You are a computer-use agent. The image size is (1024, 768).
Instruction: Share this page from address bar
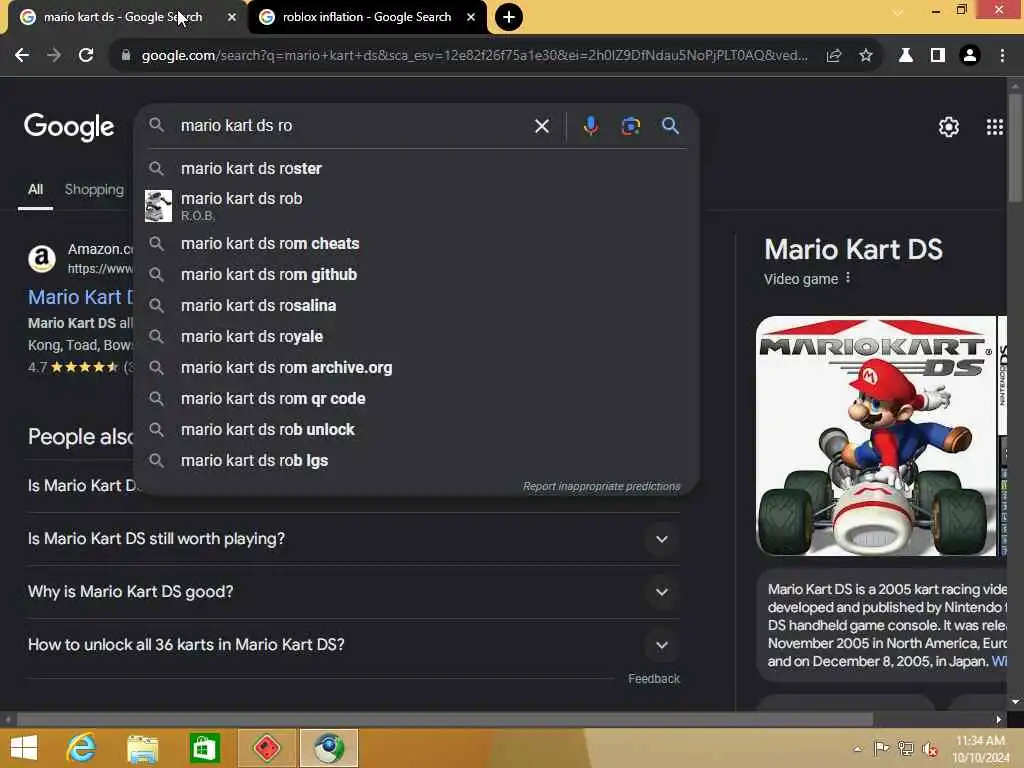[x=833, y=56]
